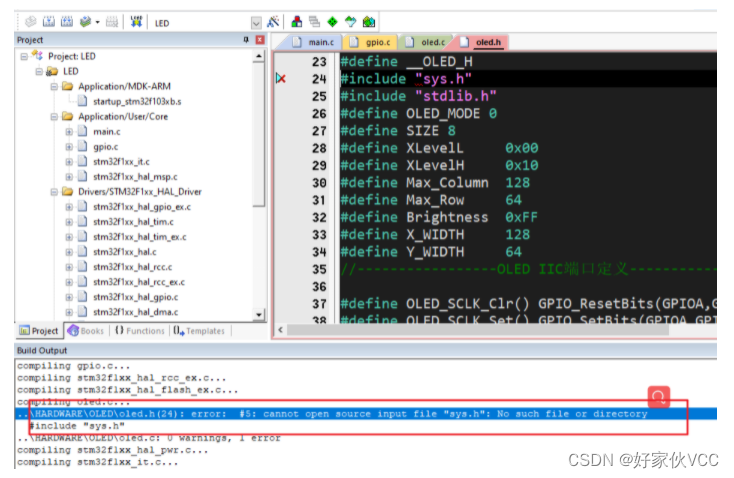
Task: Expand main.c in the project tree
Action: 69,132
